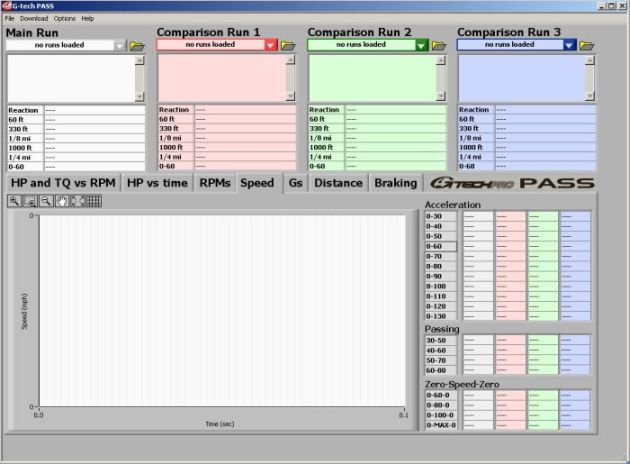Image resolution: width=630 pixels, height=464 pixels.
Task: Open folder icon for Comparison Run 3
Action: point(587,45)
